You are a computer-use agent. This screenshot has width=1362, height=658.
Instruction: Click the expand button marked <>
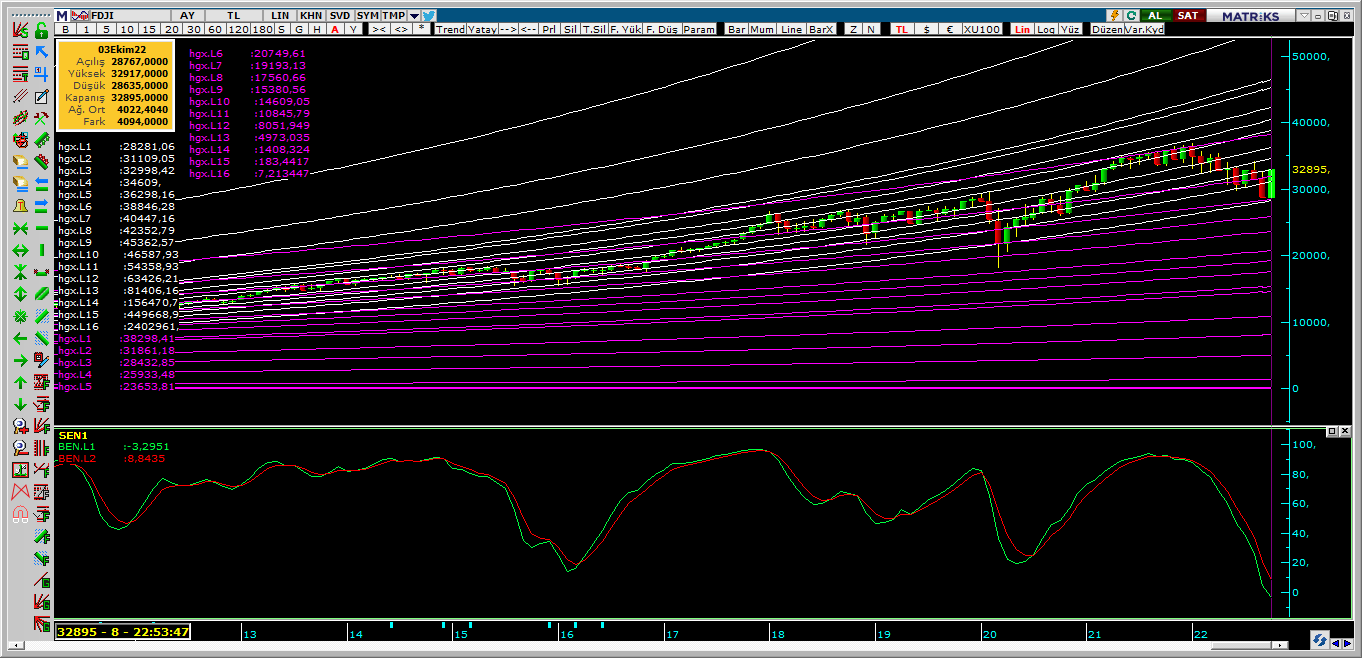(402, 29)
